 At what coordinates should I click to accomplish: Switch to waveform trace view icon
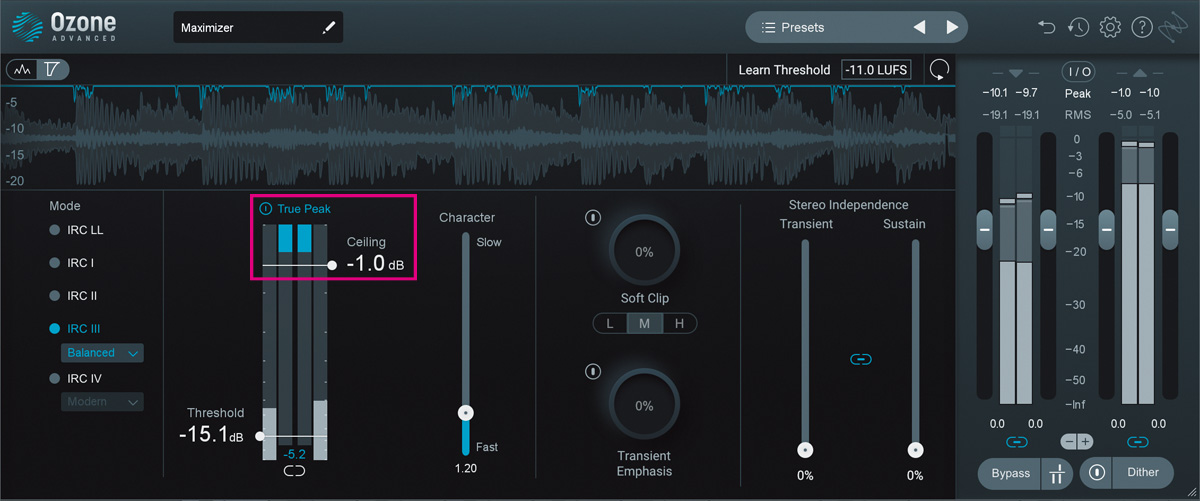(x=22, y=70)
